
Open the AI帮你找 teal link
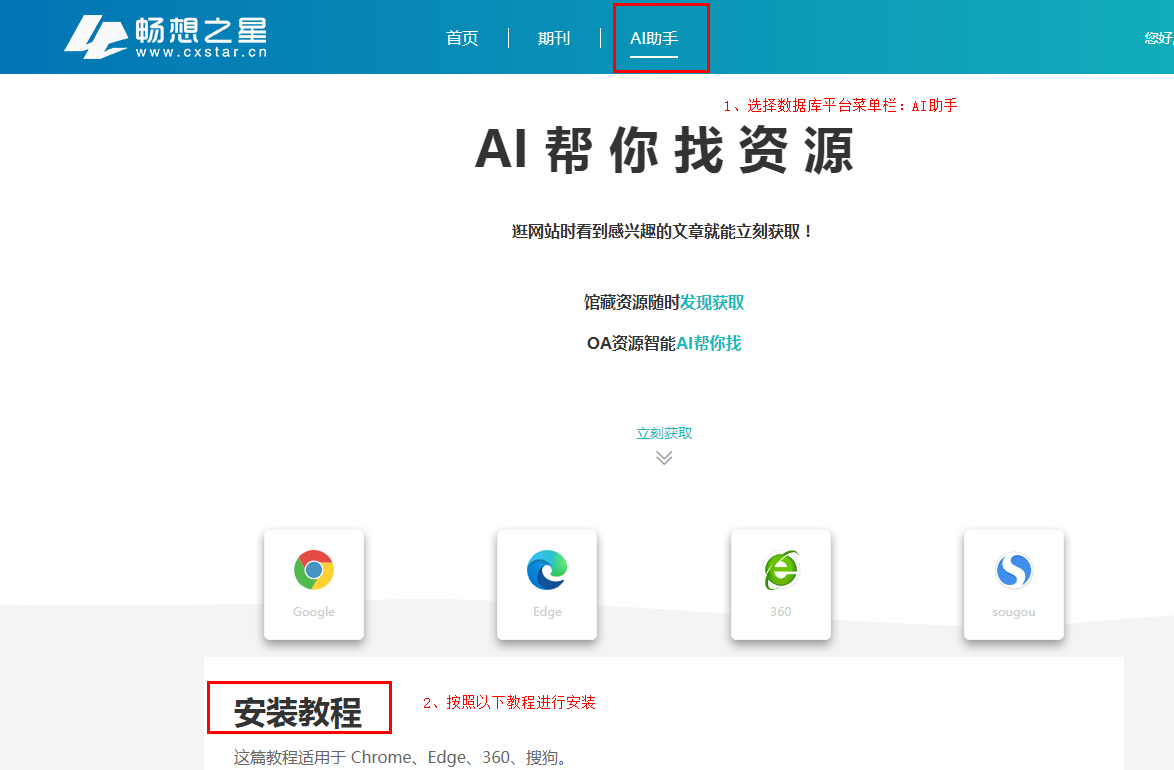click(x=709, y=343)
